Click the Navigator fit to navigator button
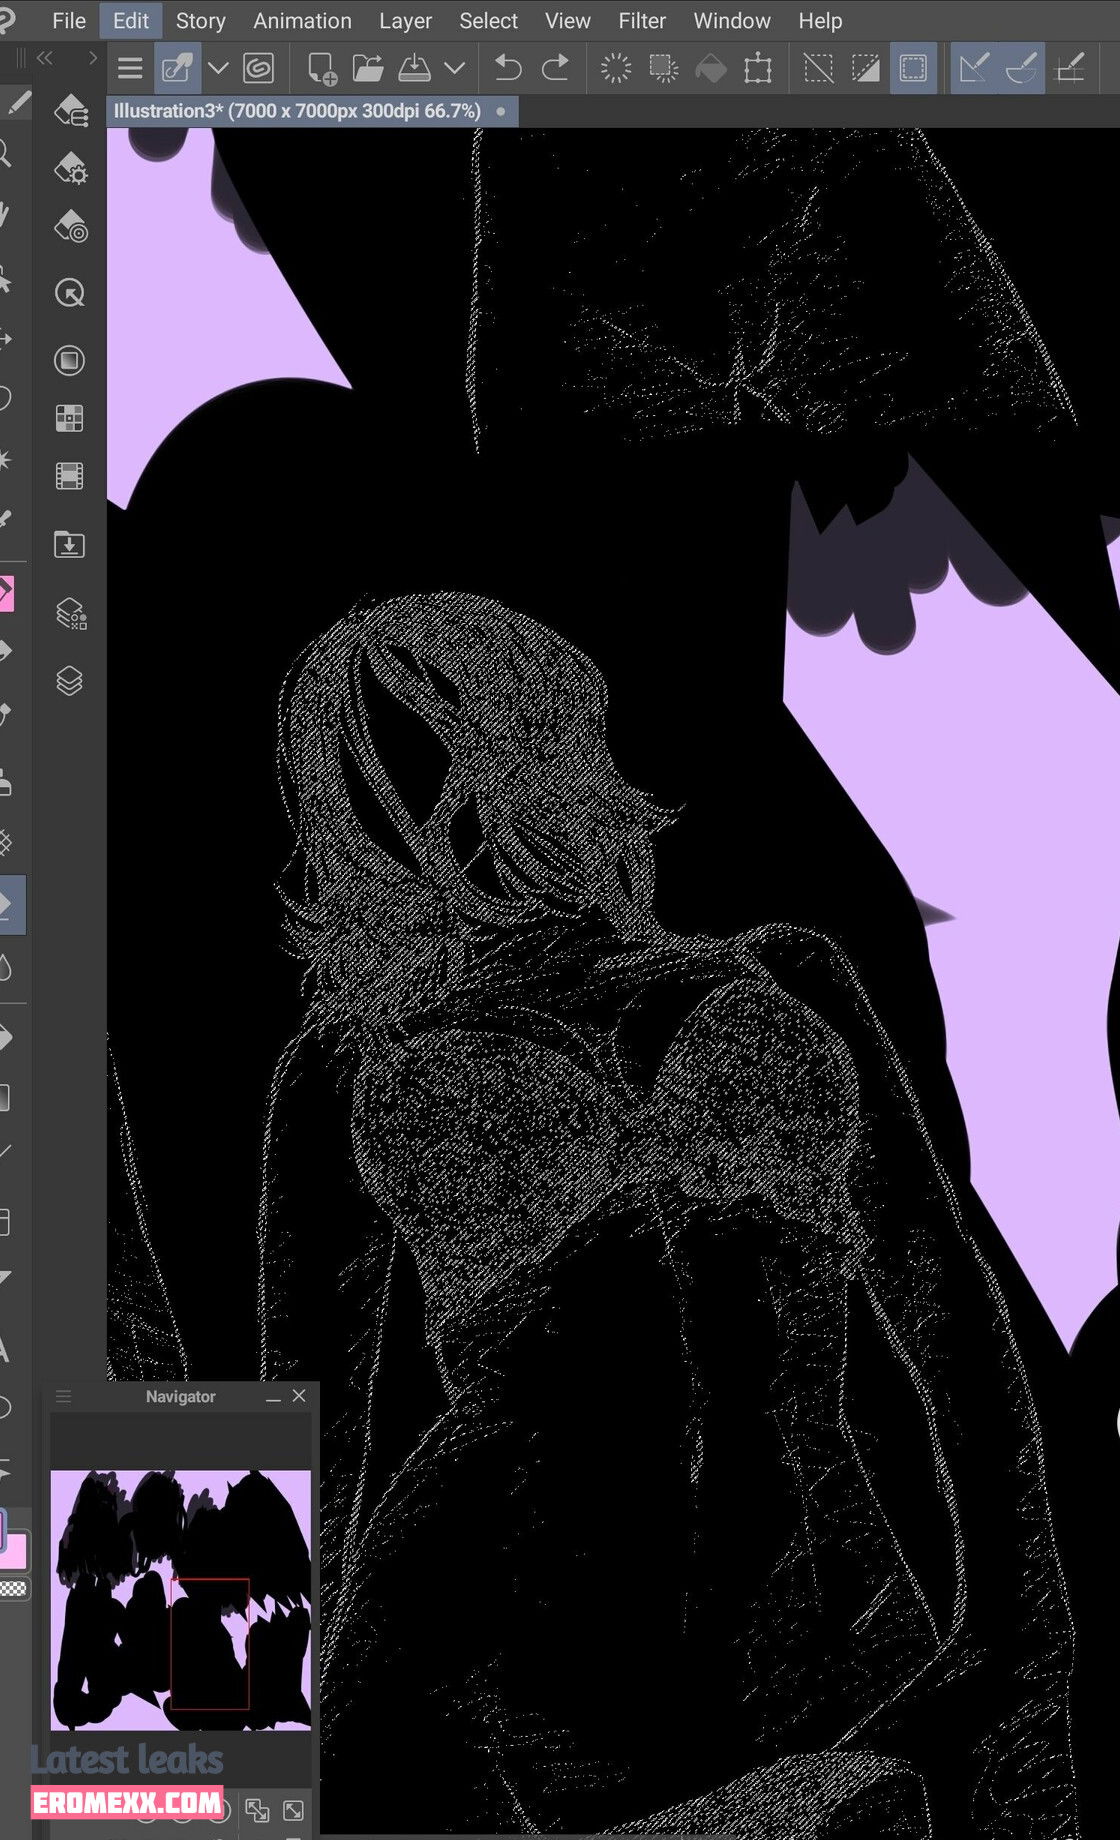Screen dimensions: 1120x1840 [x=294, y=1810]
